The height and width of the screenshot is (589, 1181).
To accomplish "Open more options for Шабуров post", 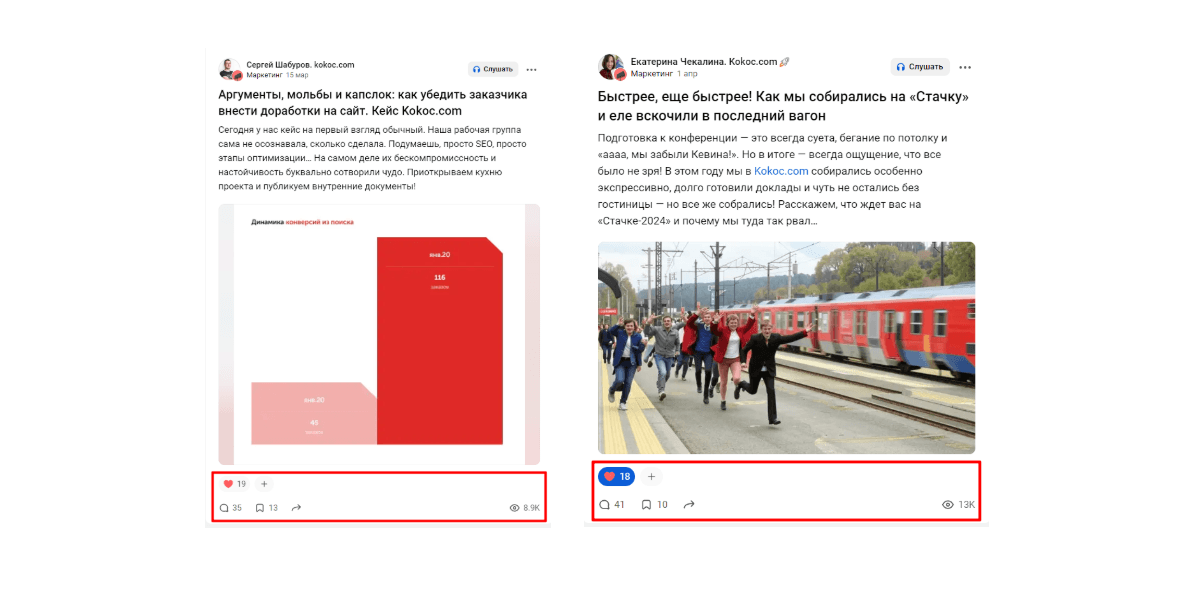I will click(x=532, y=69).
